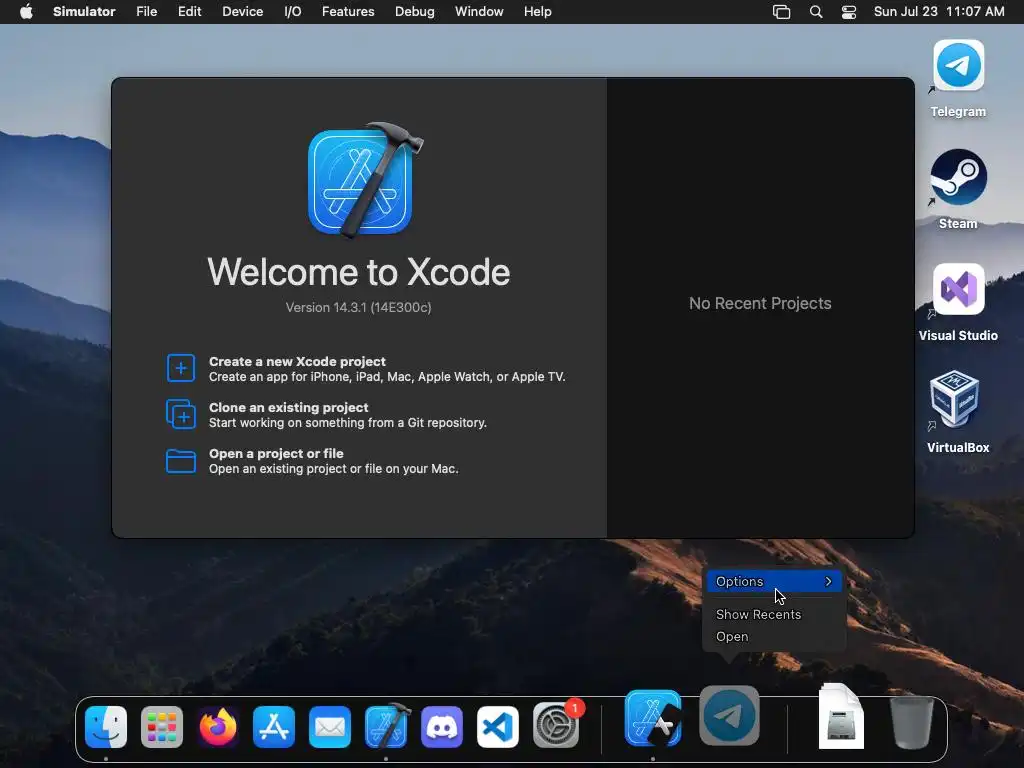Image resolution: width=1024 pixels, height=768 pixels.
Task: Open Discord from the dock
Action: pyautogui.click(x=442, y=727)
